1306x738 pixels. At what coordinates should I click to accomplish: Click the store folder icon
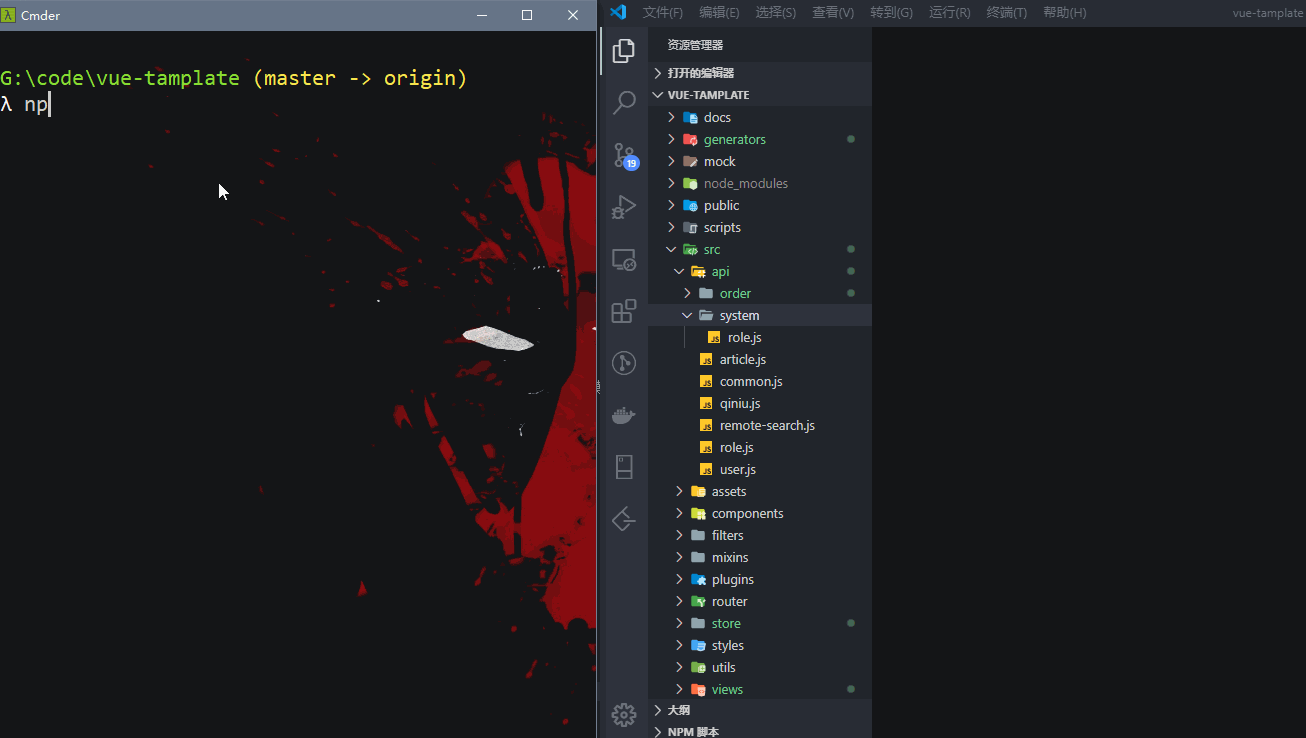[x=698, y=624]
